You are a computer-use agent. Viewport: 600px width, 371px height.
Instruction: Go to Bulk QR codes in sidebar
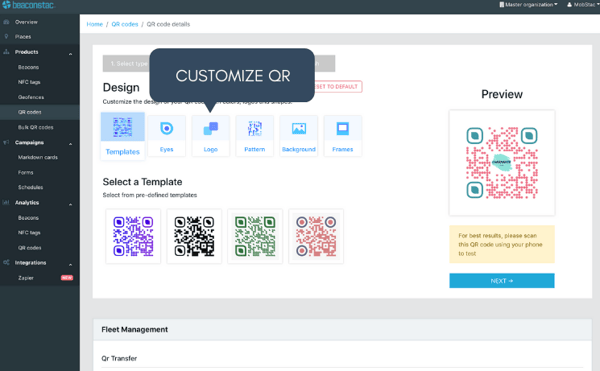pyautogui.click(x=36, y=127)
